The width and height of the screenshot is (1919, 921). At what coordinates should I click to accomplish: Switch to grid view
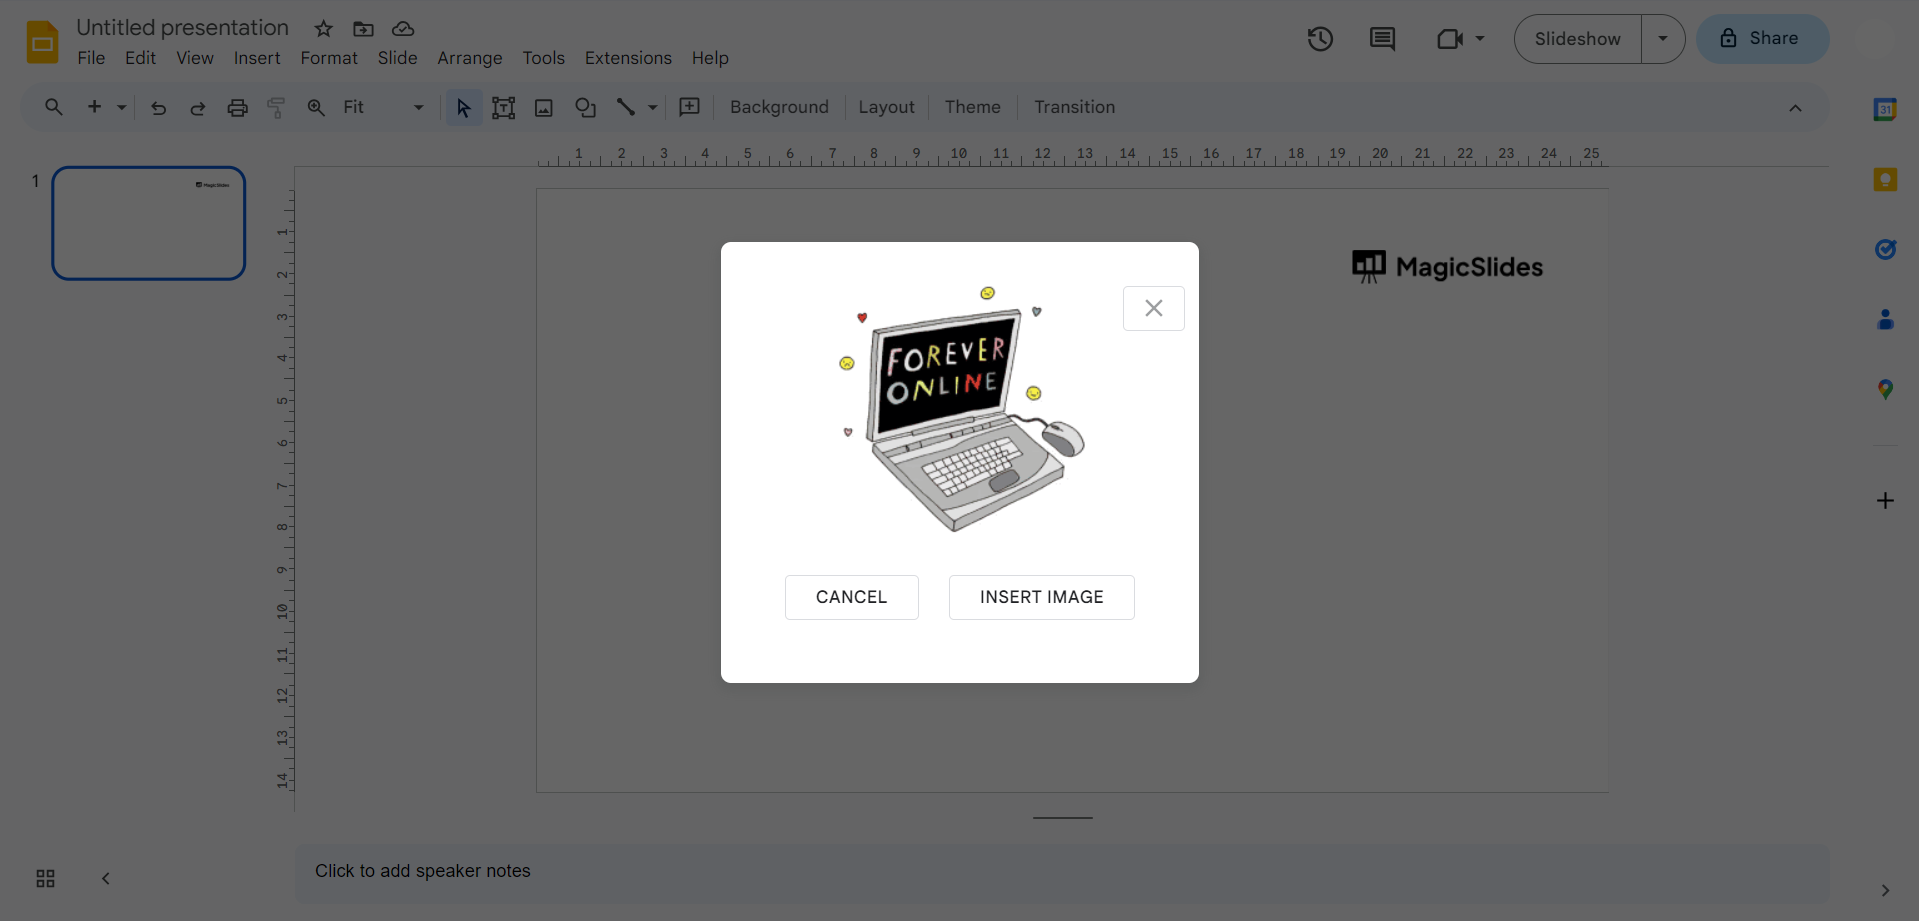pyautogui.click(x=45, y=878)
